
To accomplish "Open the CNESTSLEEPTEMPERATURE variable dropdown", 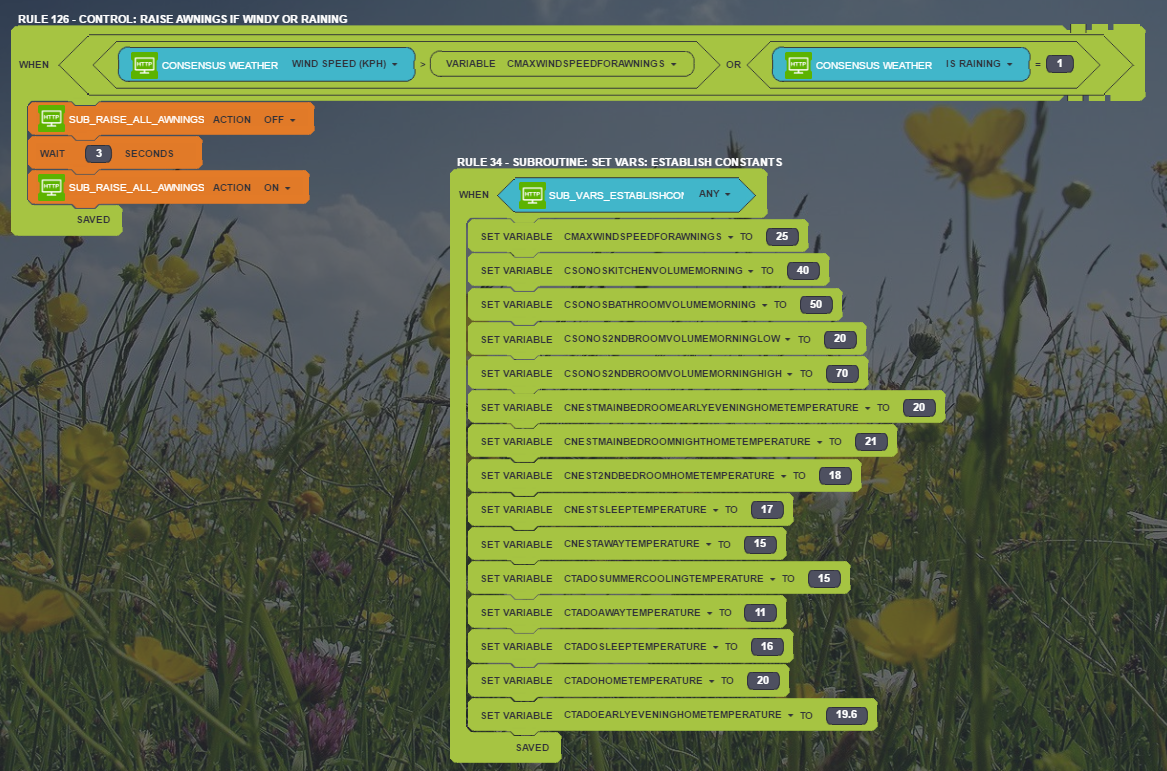I will [714, 510].
